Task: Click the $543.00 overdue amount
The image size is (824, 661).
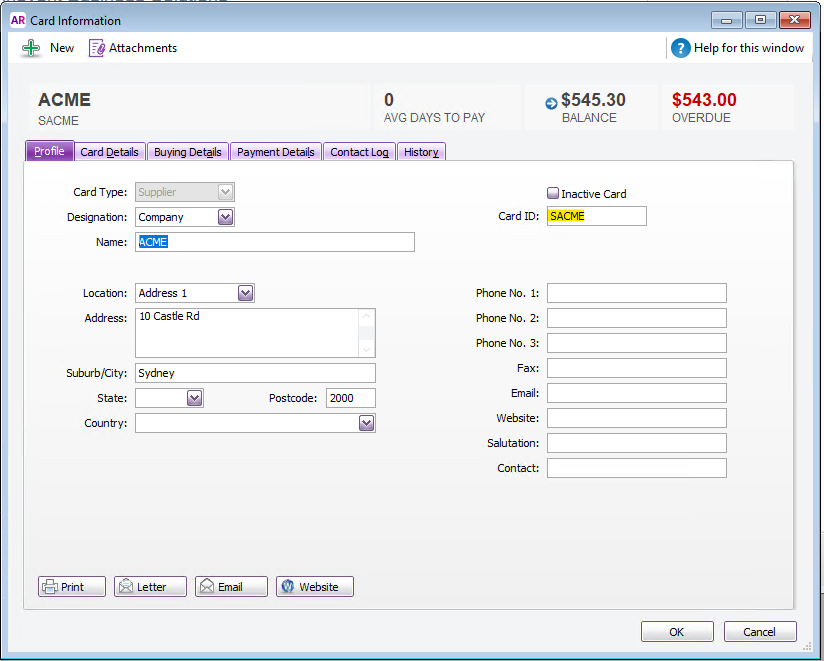Action: (704, 100)
